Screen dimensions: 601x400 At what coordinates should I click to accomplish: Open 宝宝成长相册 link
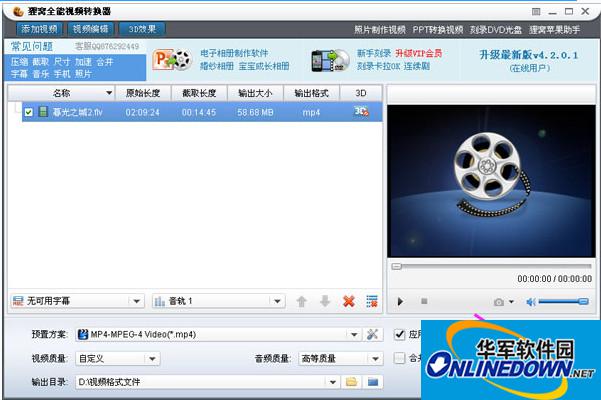point(264,66)
